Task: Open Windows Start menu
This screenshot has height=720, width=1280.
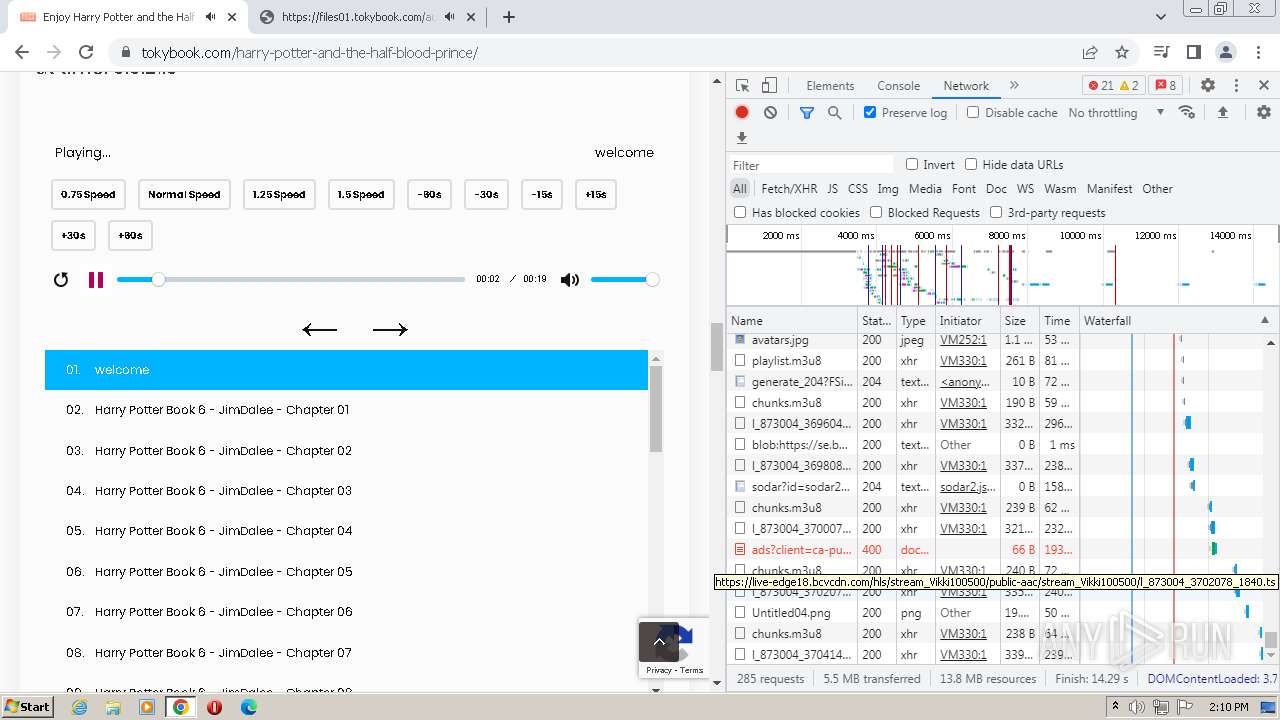Action: pos(27,706)
